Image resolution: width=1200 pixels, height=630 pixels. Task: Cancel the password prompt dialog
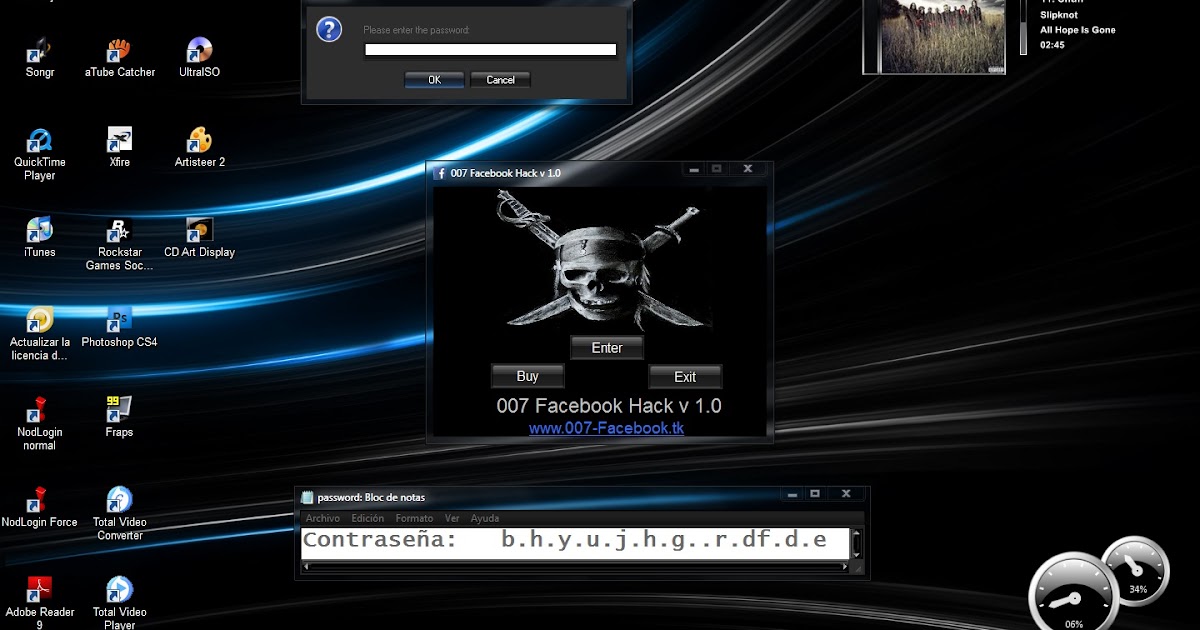click(500, 80)
